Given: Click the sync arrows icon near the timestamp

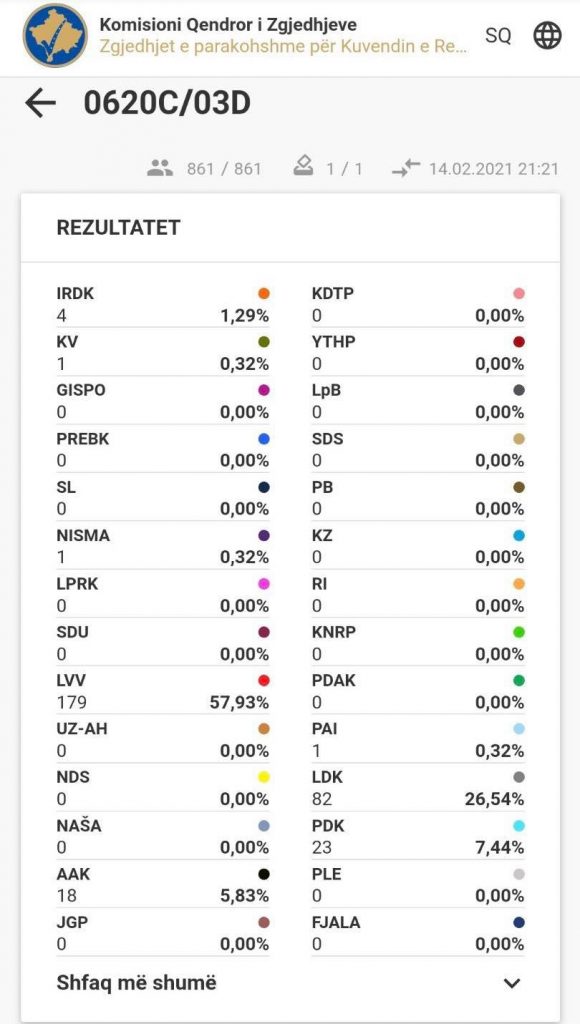Looking at the screenshot, I should point(406,169).
